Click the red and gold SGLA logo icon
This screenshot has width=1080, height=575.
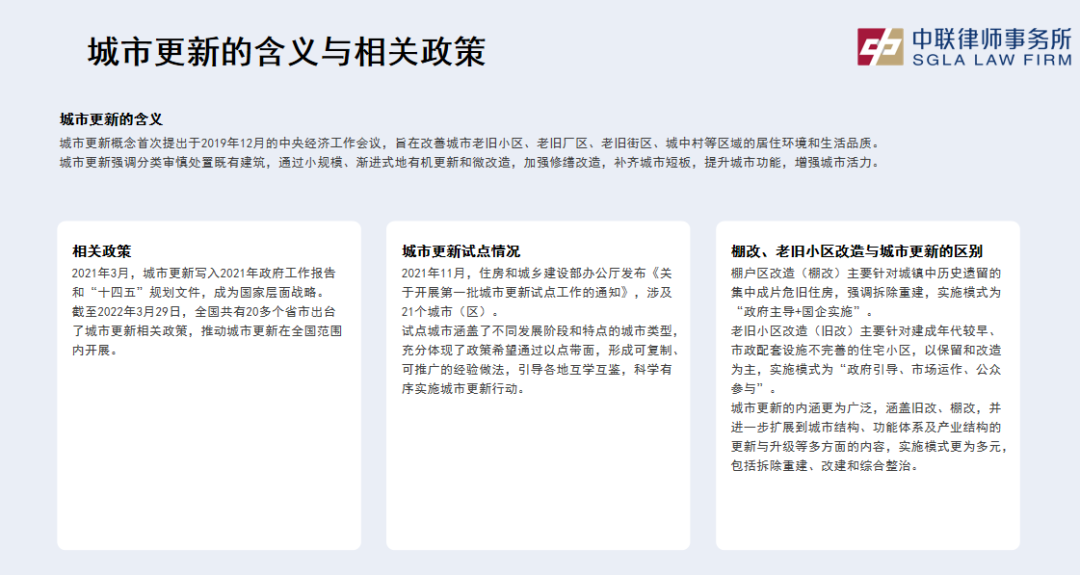pos(878,48)
